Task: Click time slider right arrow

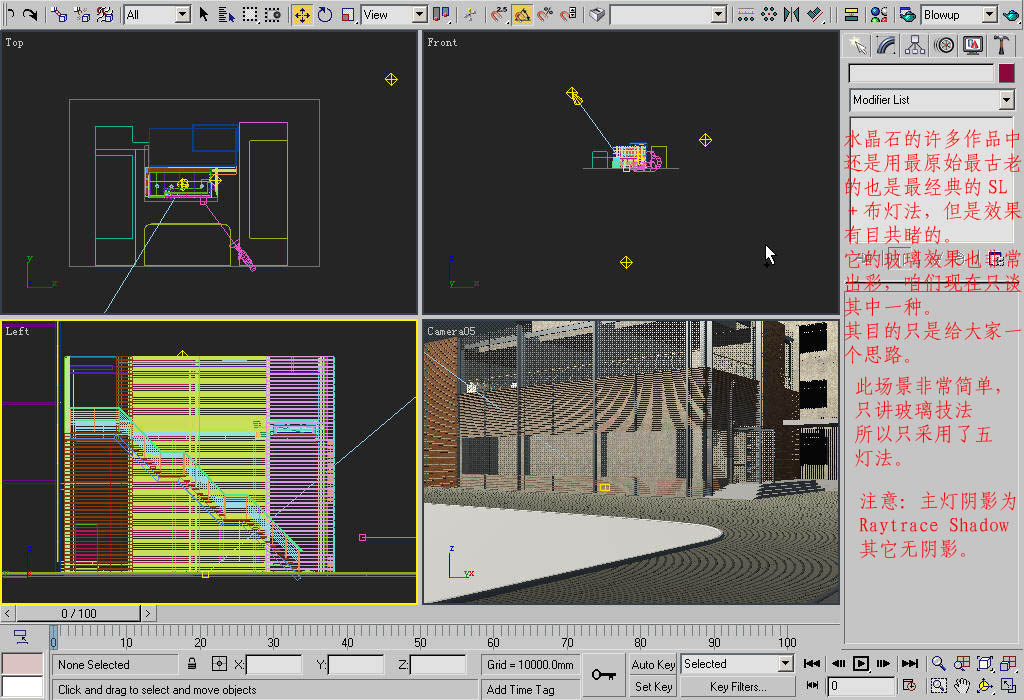Action: [148, 613]
